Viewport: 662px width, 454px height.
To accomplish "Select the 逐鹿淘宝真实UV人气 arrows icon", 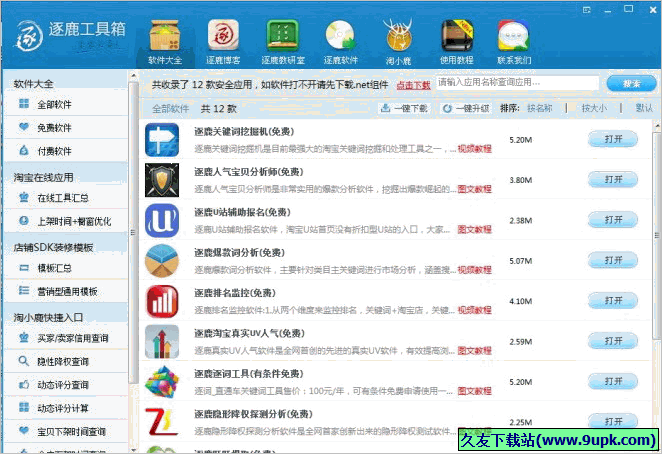I will click(x=162, y=342).
